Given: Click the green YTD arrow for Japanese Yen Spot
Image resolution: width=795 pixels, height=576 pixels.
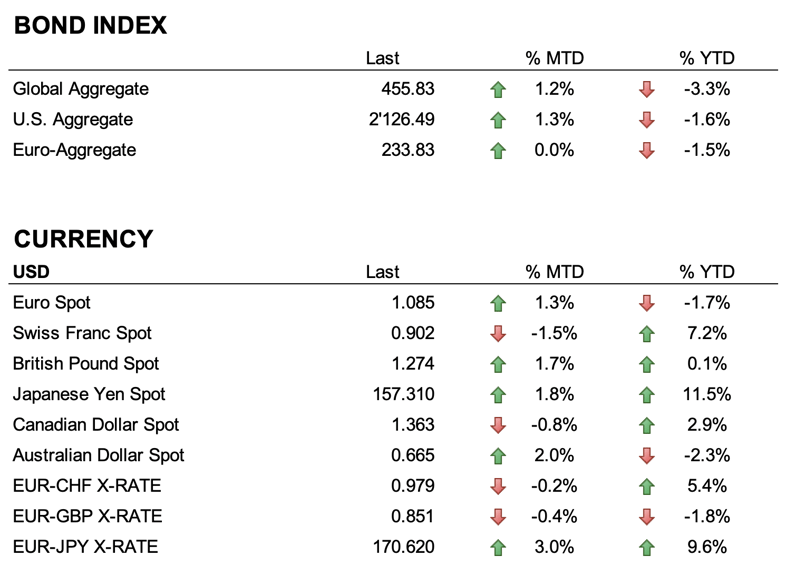Looking at the screenshot, I should [646, 395].
